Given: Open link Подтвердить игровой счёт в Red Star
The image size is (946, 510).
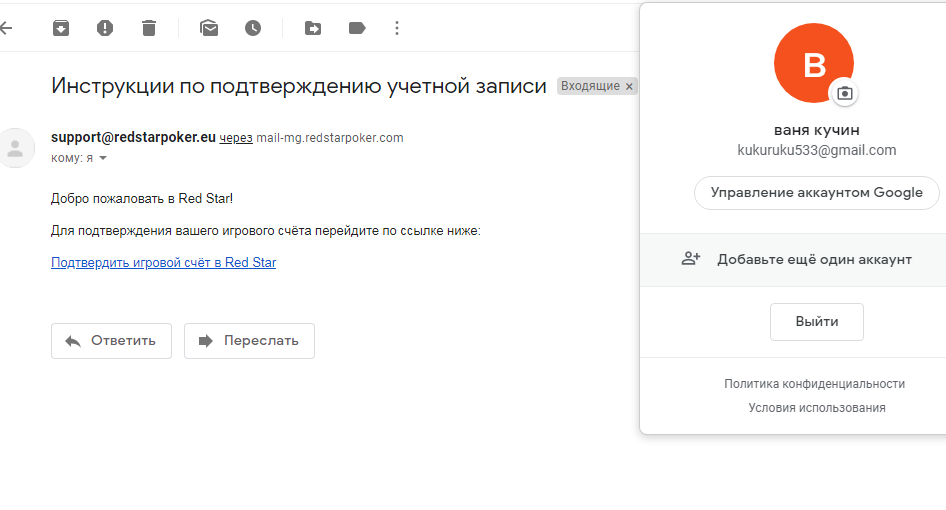Looking at the screenshot, I should point(163,263).
